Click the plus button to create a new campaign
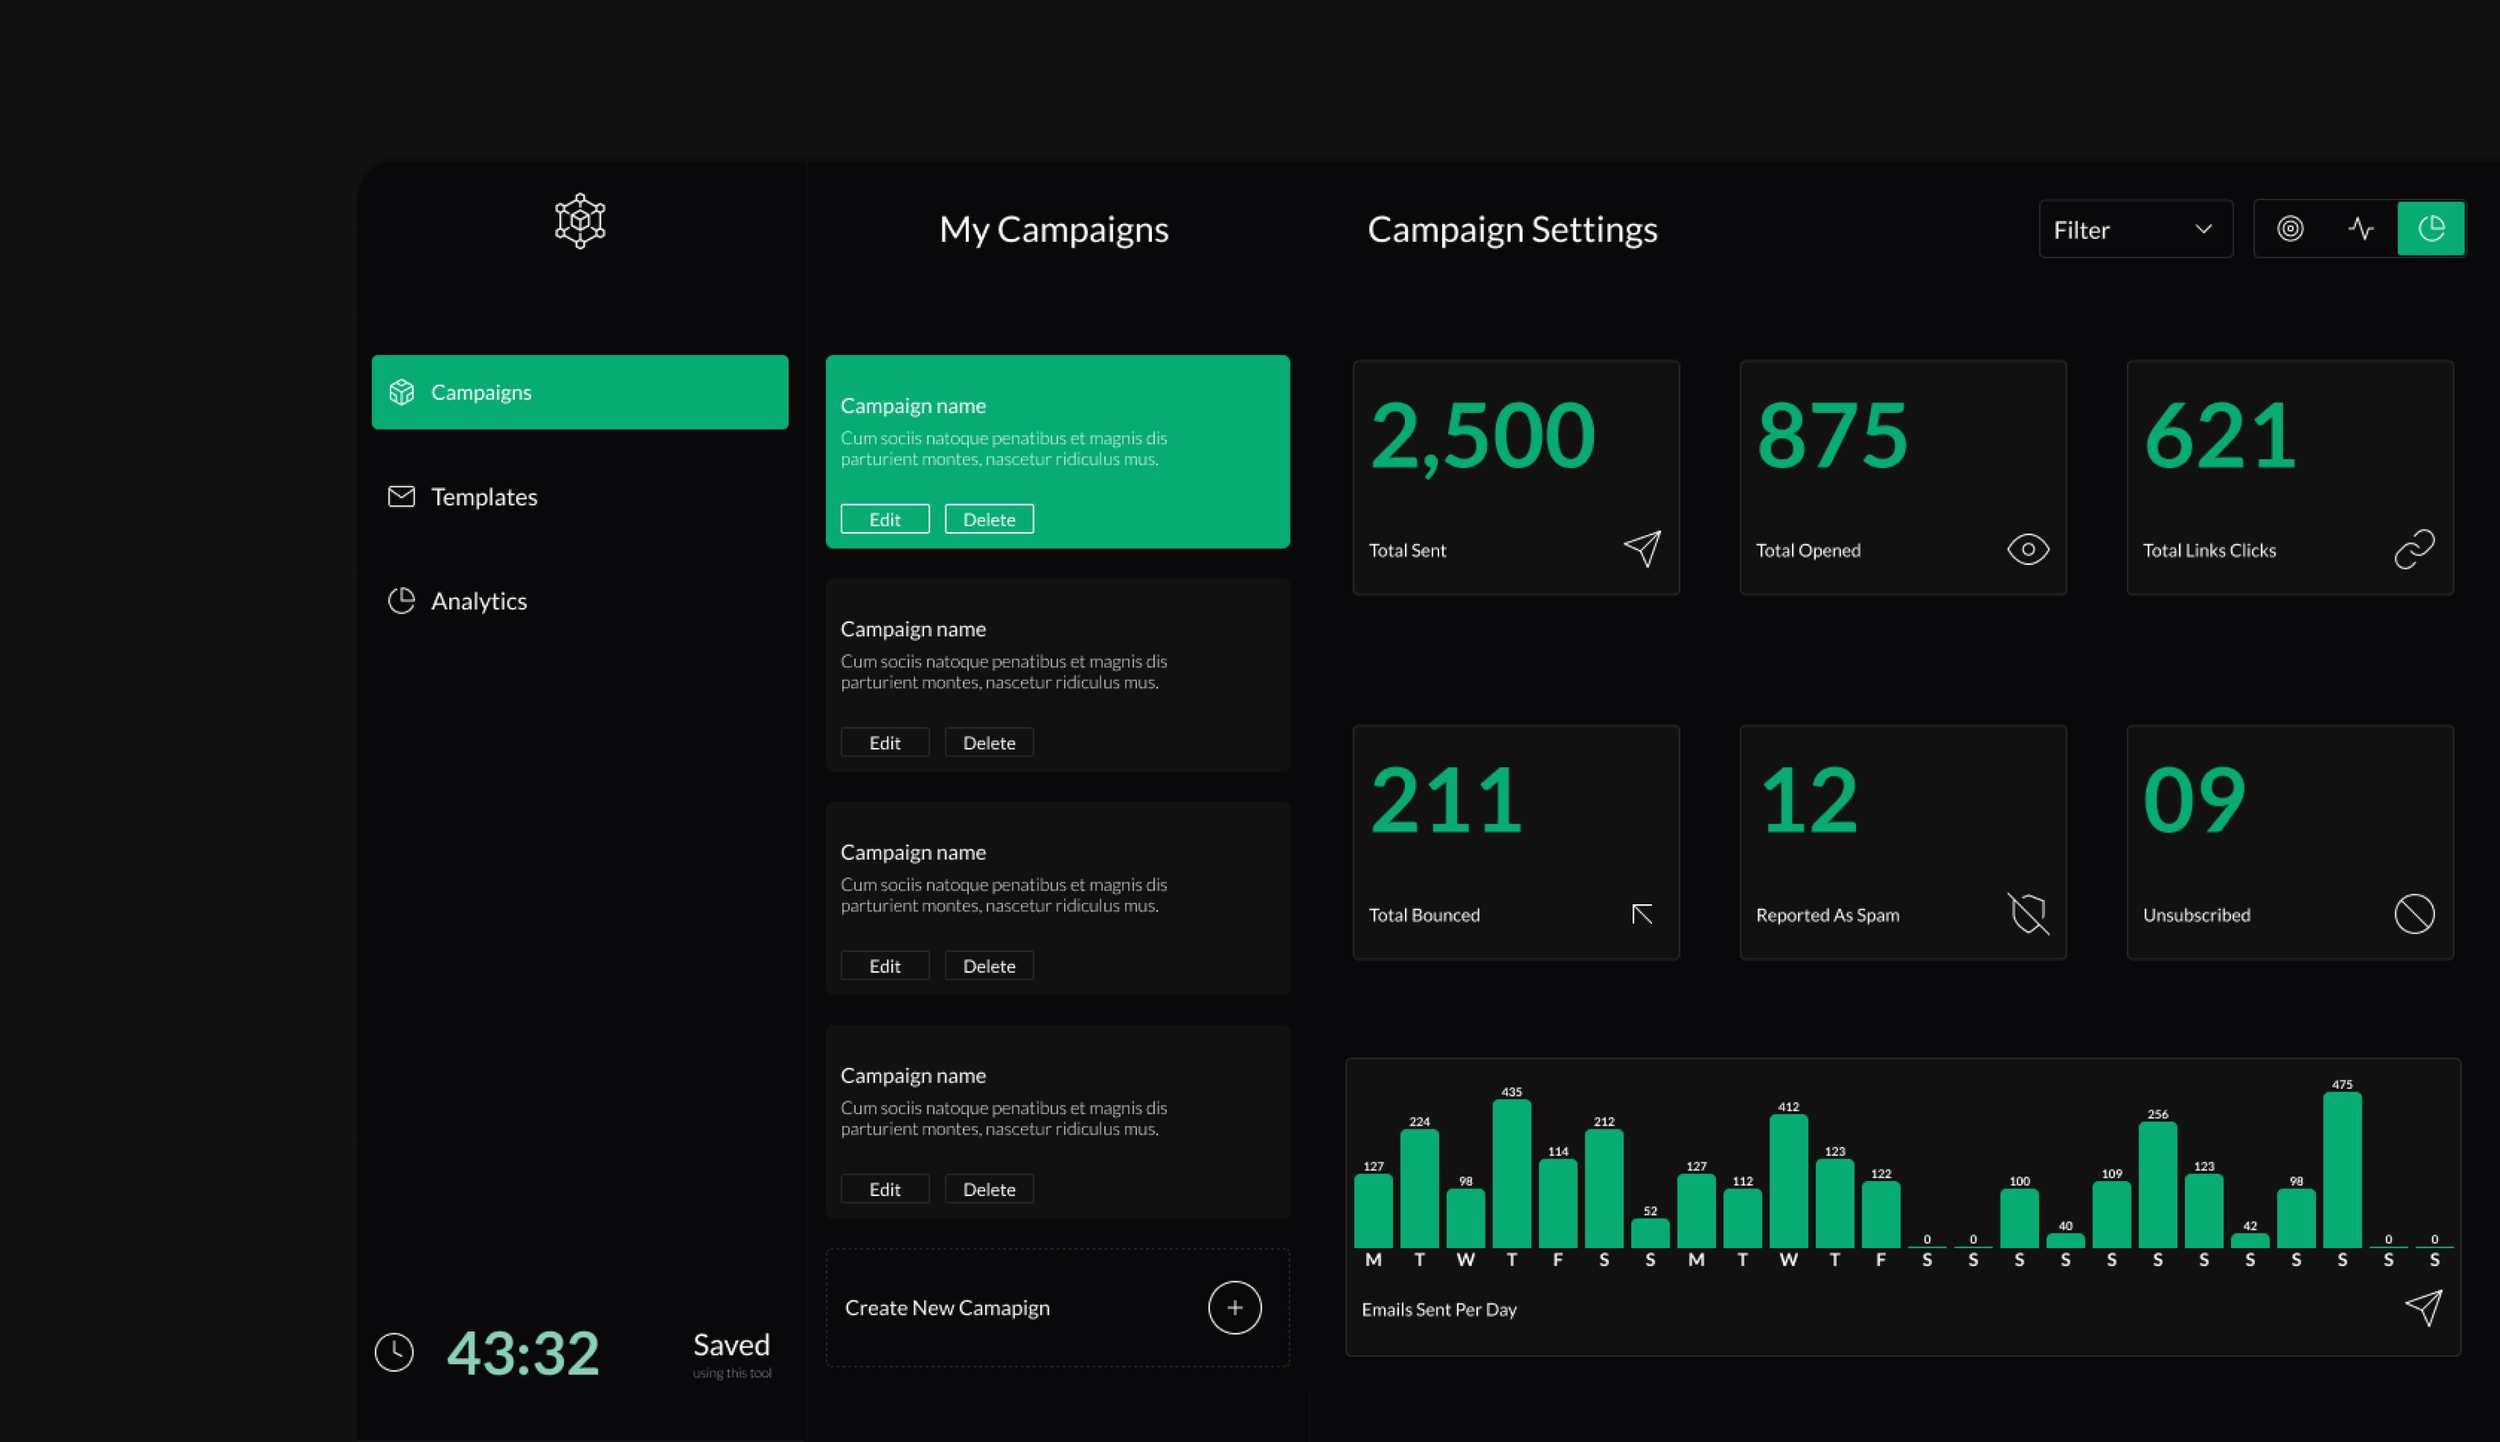The height and width of the screenshot is (1442, 2500). tap(1235, 1307)
